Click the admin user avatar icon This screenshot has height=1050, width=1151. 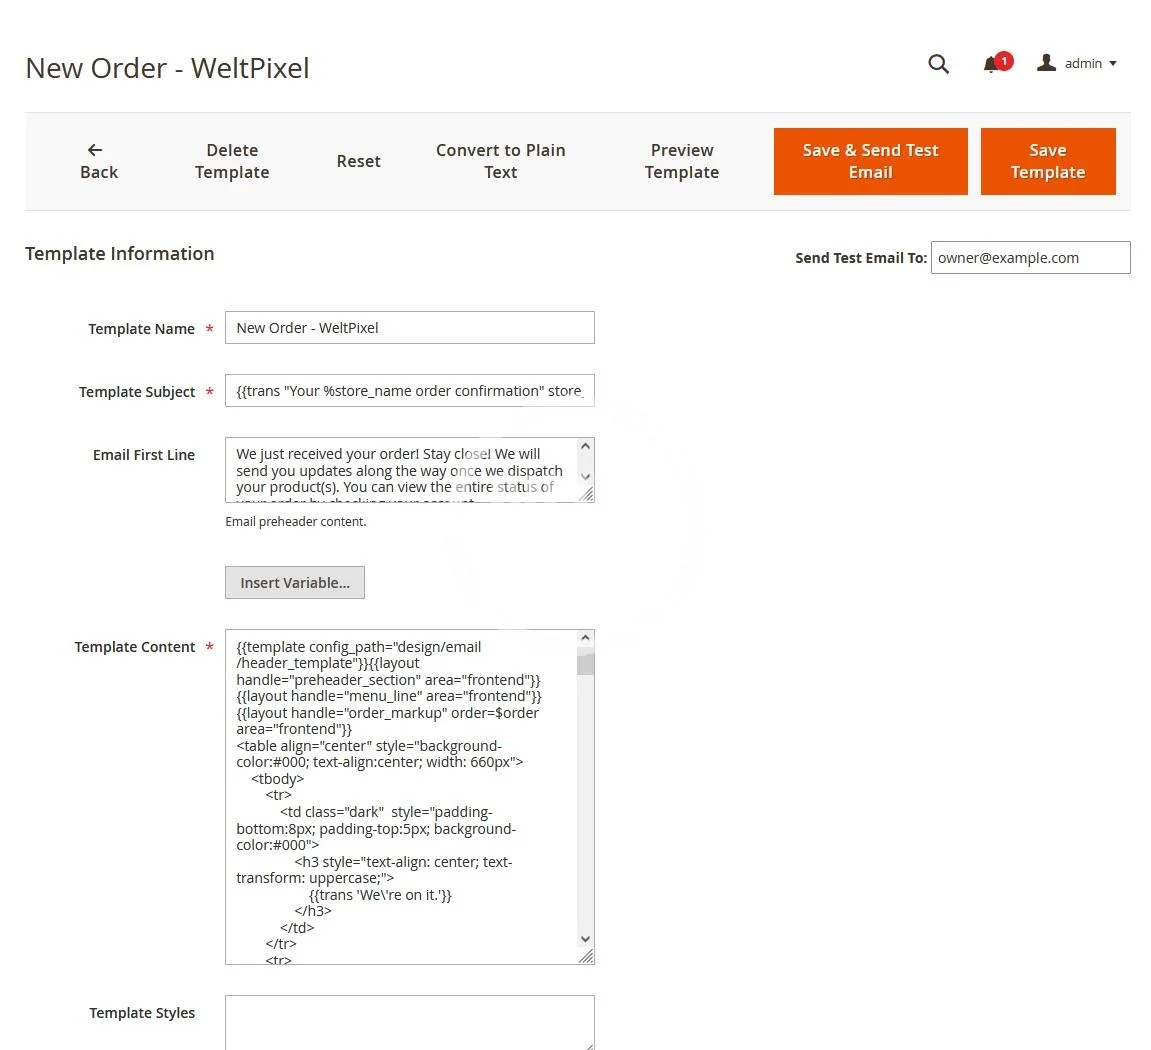coord(1046,63)
